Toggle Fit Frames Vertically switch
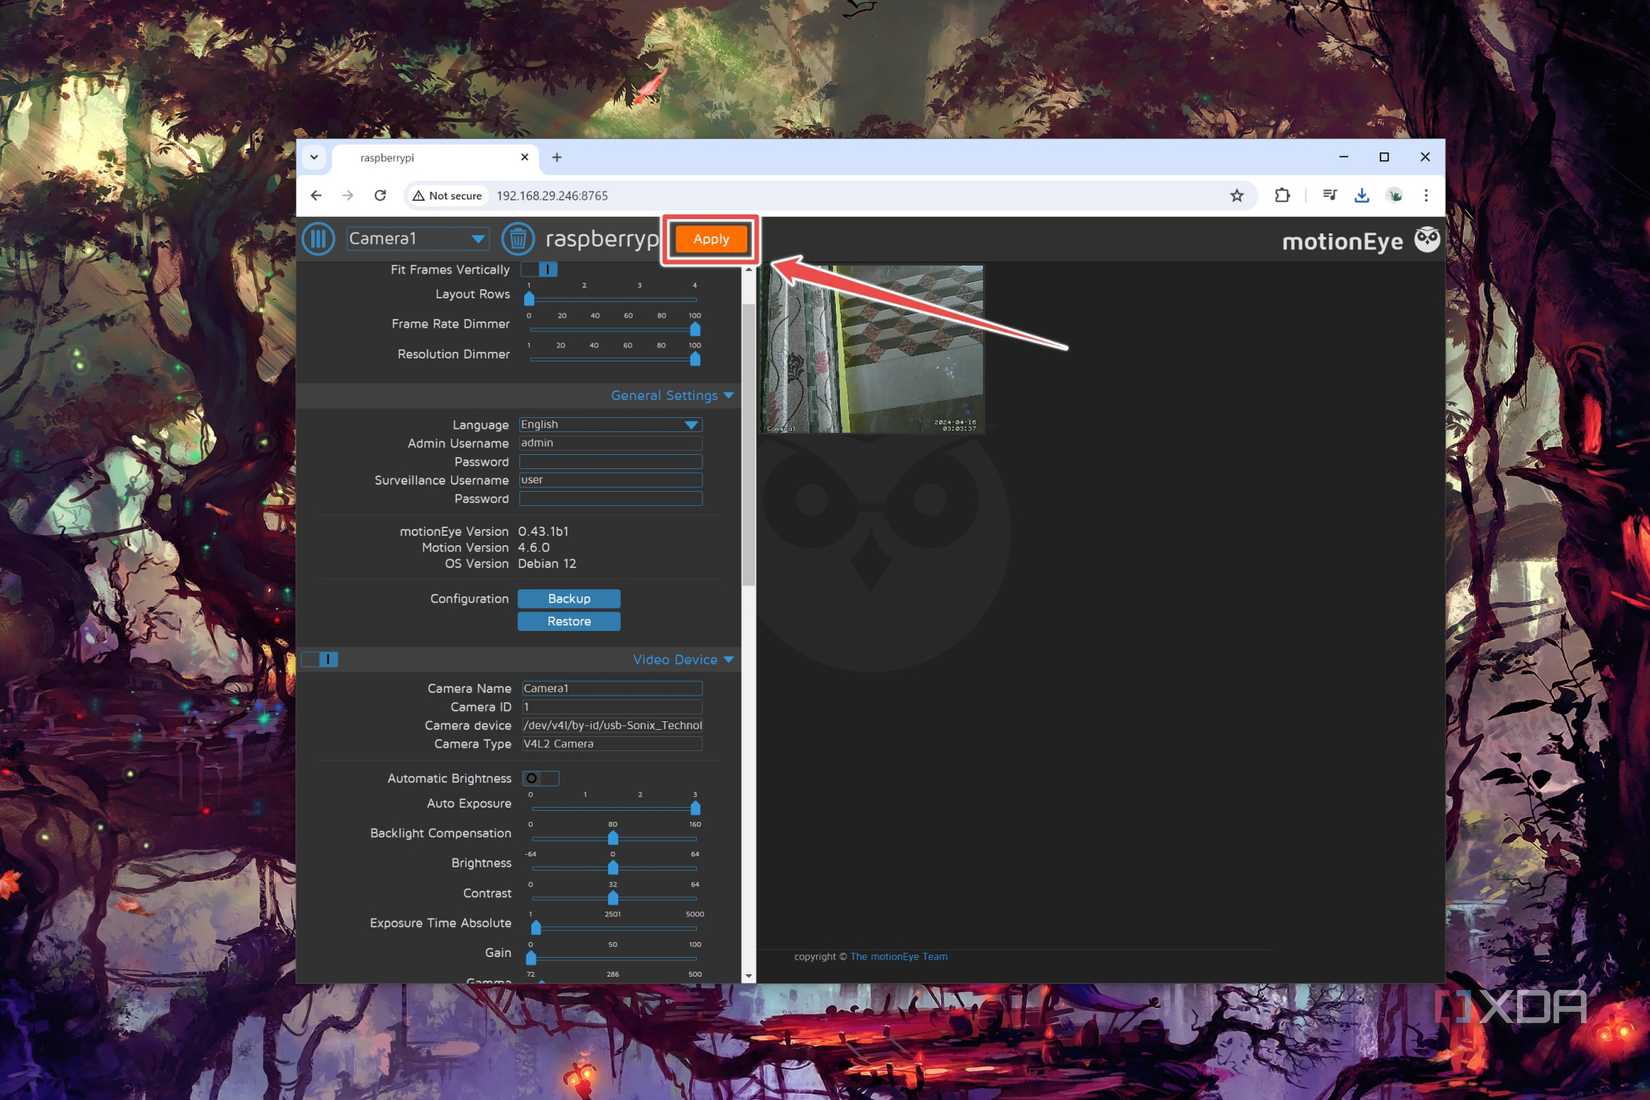This screenshot has width=1650, height=1100. [540, 270]
